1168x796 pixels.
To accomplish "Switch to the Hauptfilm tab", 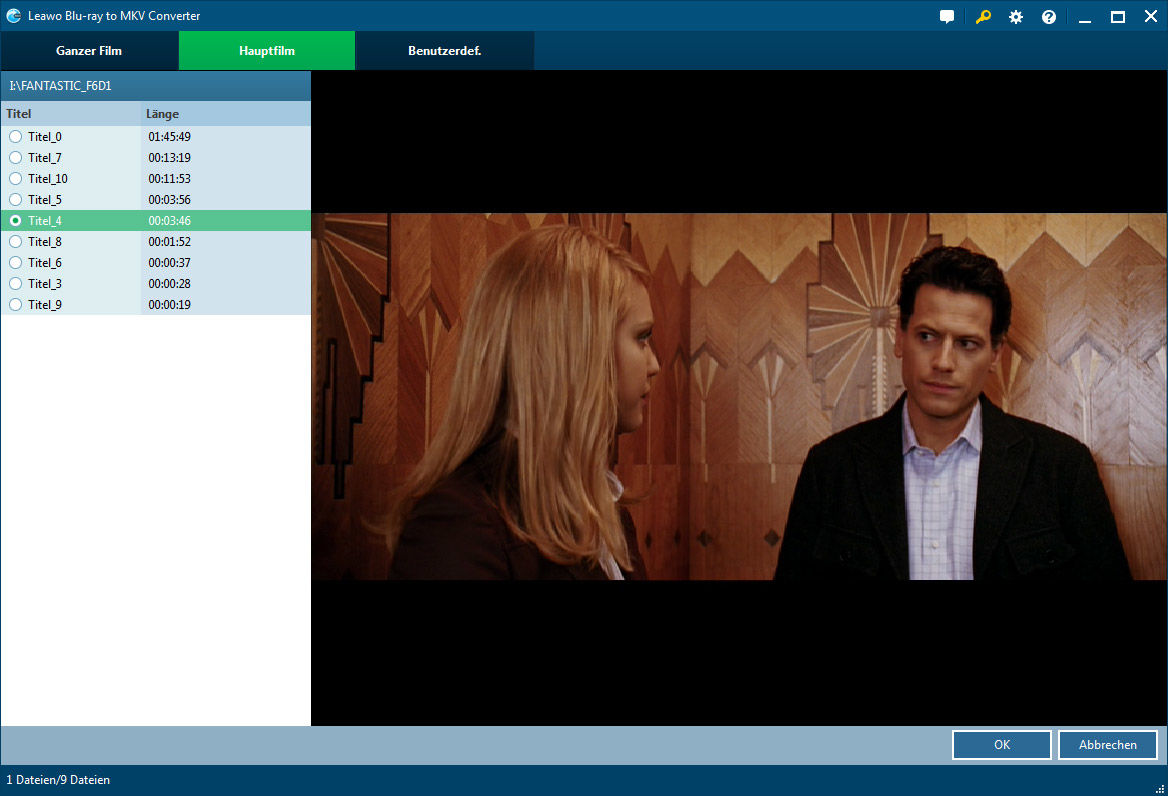I will [x=267, y=51].
